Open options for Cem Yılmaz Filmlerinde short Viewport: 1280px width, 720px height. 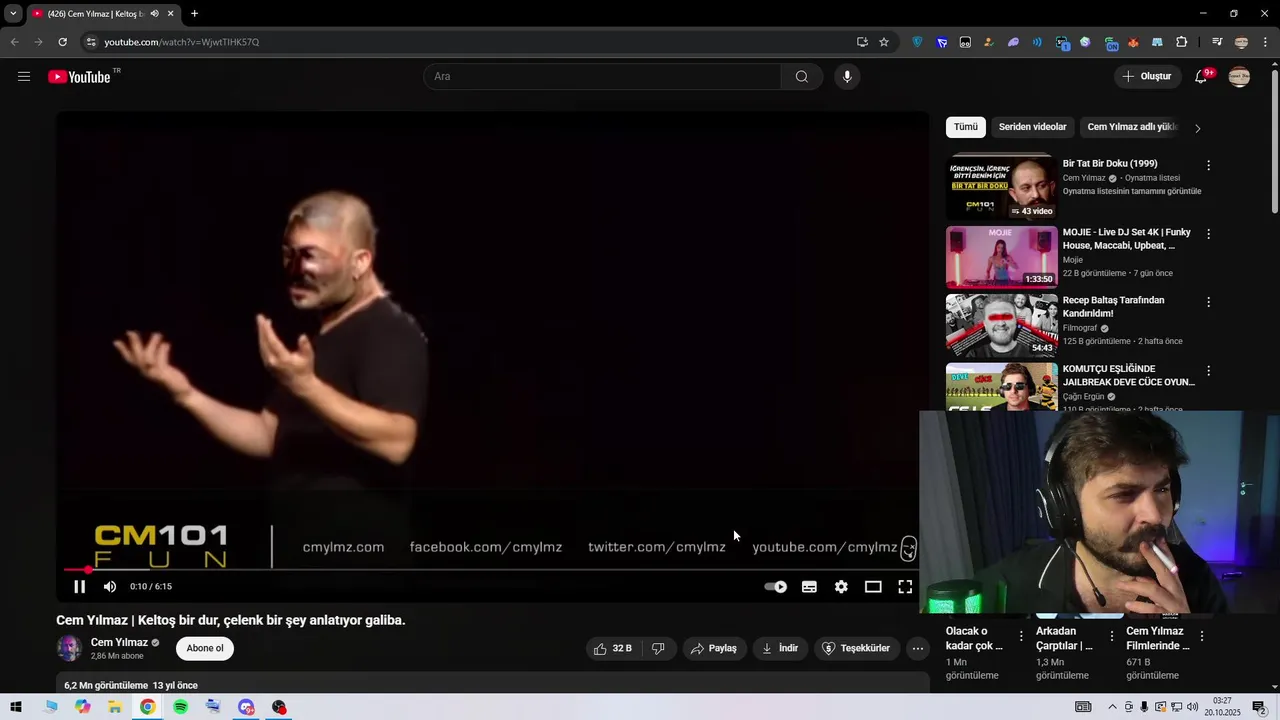point(1201,637)
